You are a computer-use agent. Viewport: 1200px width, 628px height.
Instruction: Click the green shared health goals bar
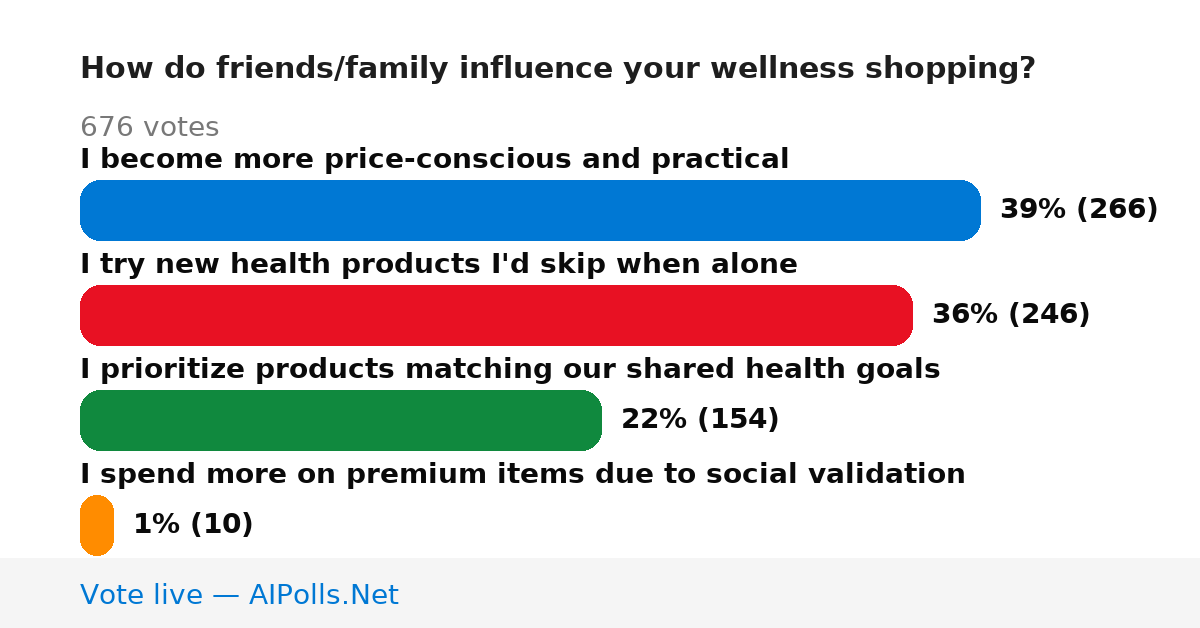(x=341, y=420)
